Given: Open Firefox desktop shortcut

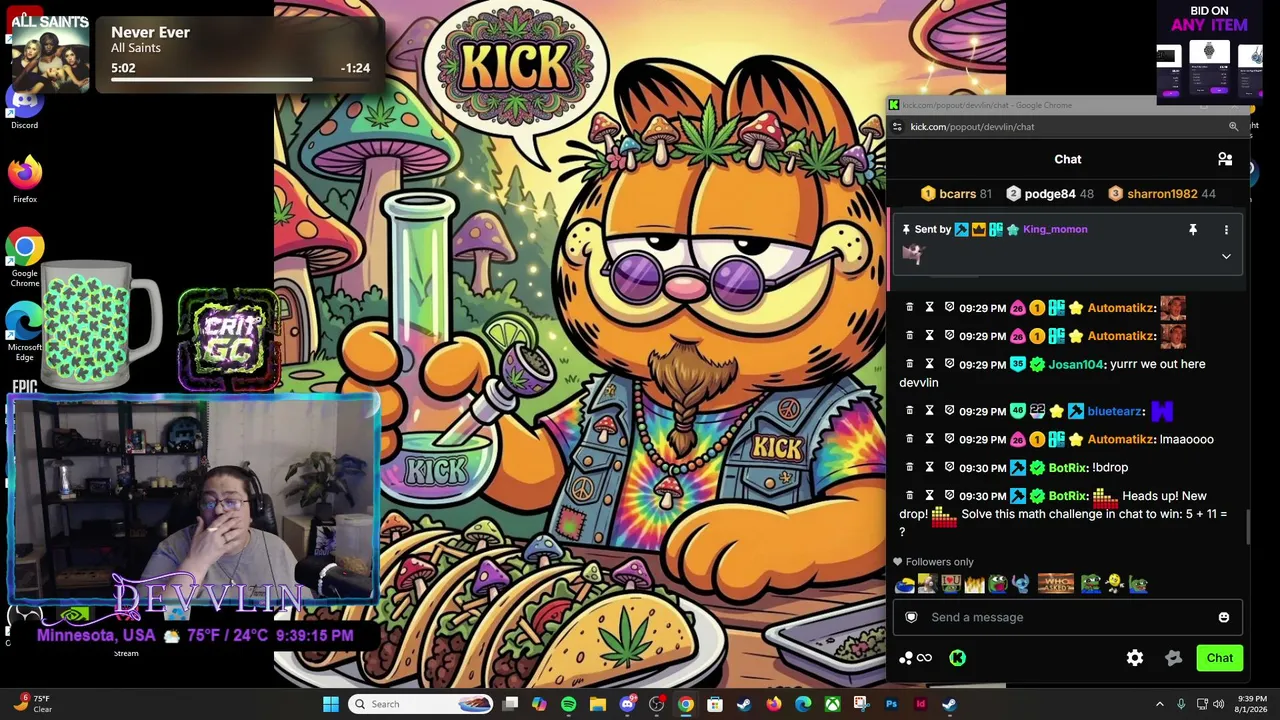Looking at the screenshot, I should (25, 179).
